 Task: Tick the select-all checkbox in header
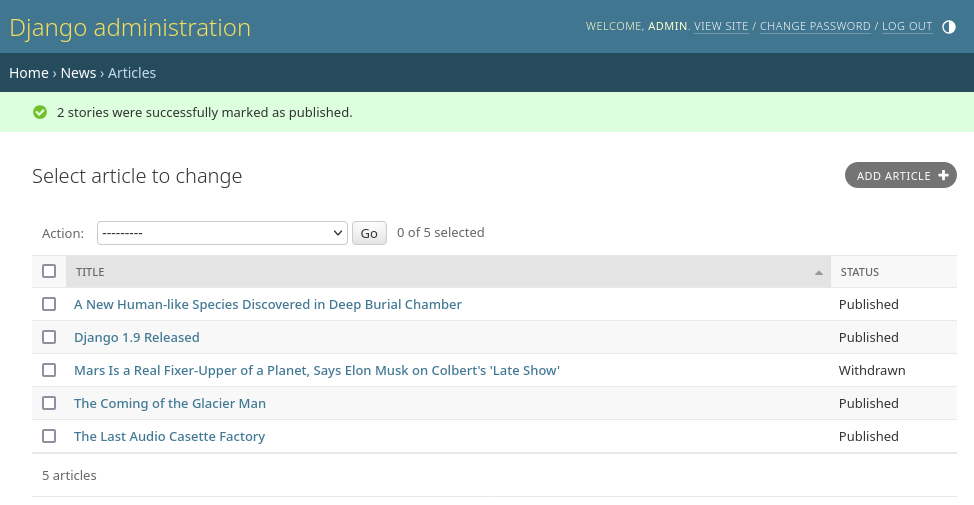pyautogui.click(x=49, y=271)
